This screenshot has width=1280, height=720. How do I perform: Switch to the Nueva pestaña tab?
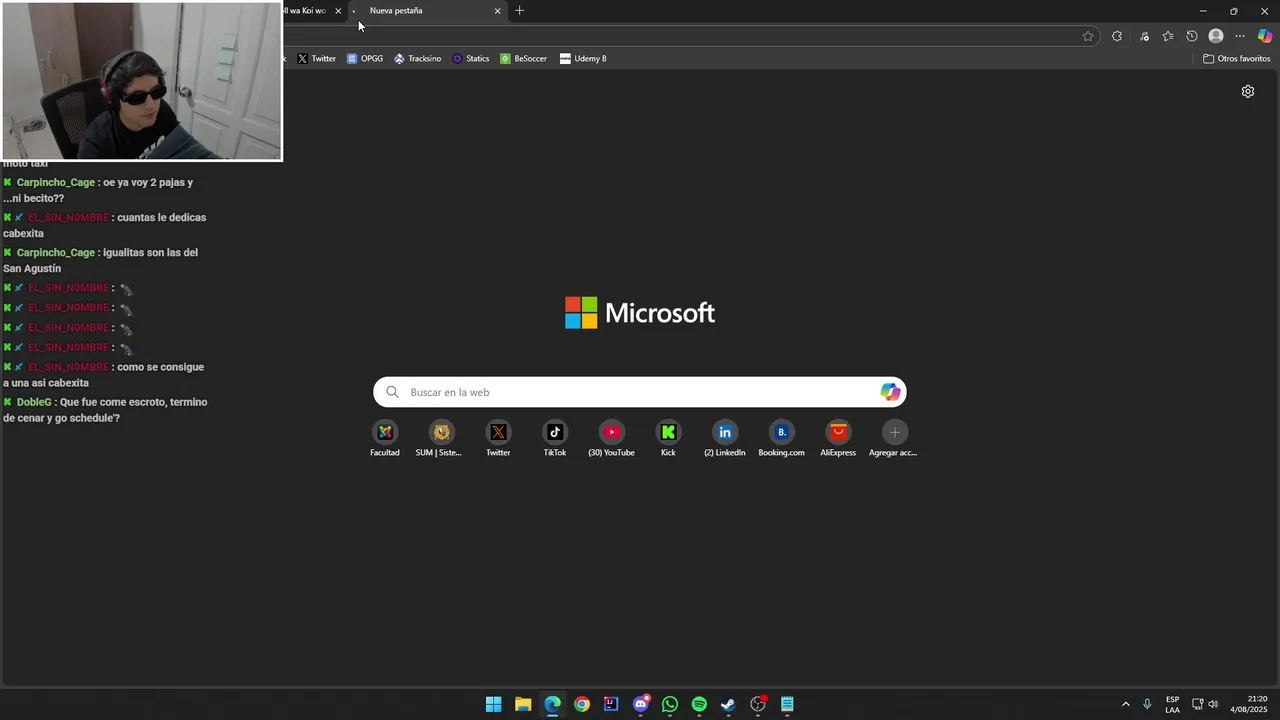click(x=426, y=11)
